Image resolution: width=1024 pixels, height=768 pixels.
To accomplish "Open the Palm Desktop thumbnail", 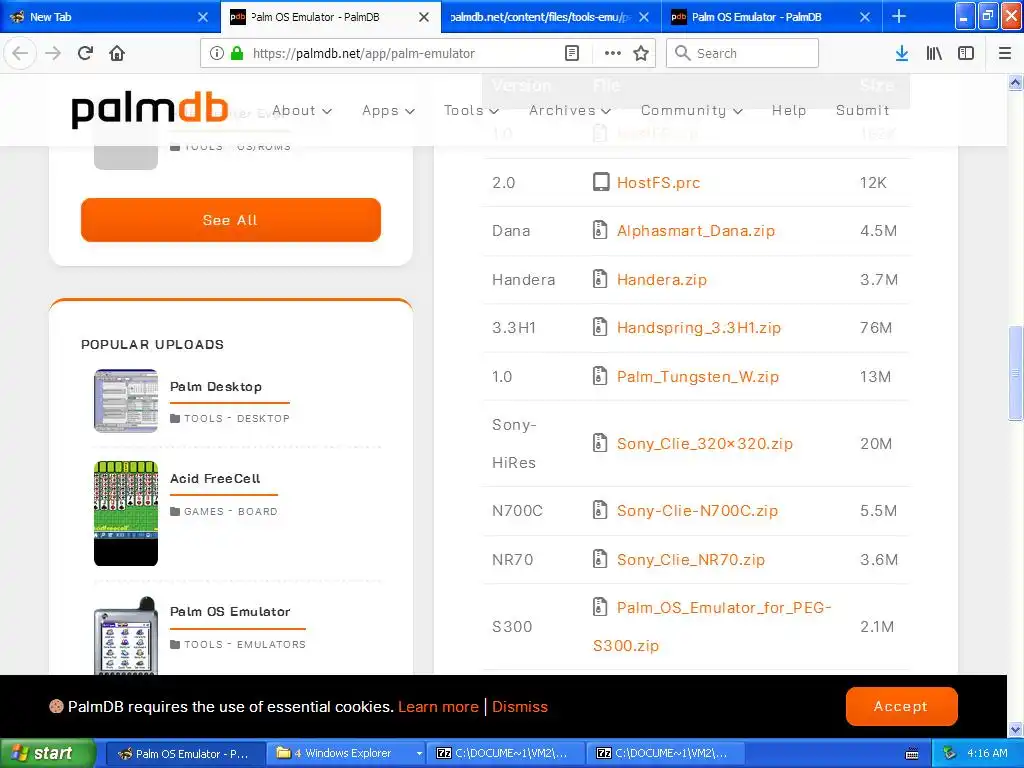I will 126,401.
